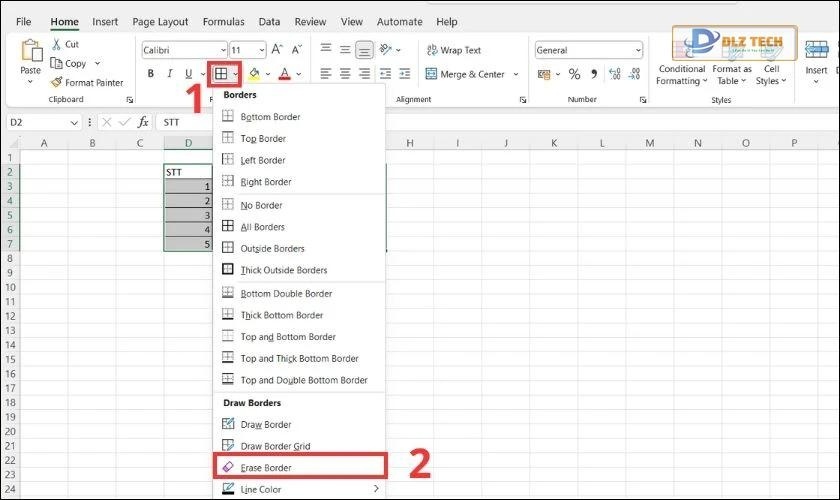Screen dimensions: 840x500
Task: Toggle Wrap Text on
Action: click(x=453, y=50)
